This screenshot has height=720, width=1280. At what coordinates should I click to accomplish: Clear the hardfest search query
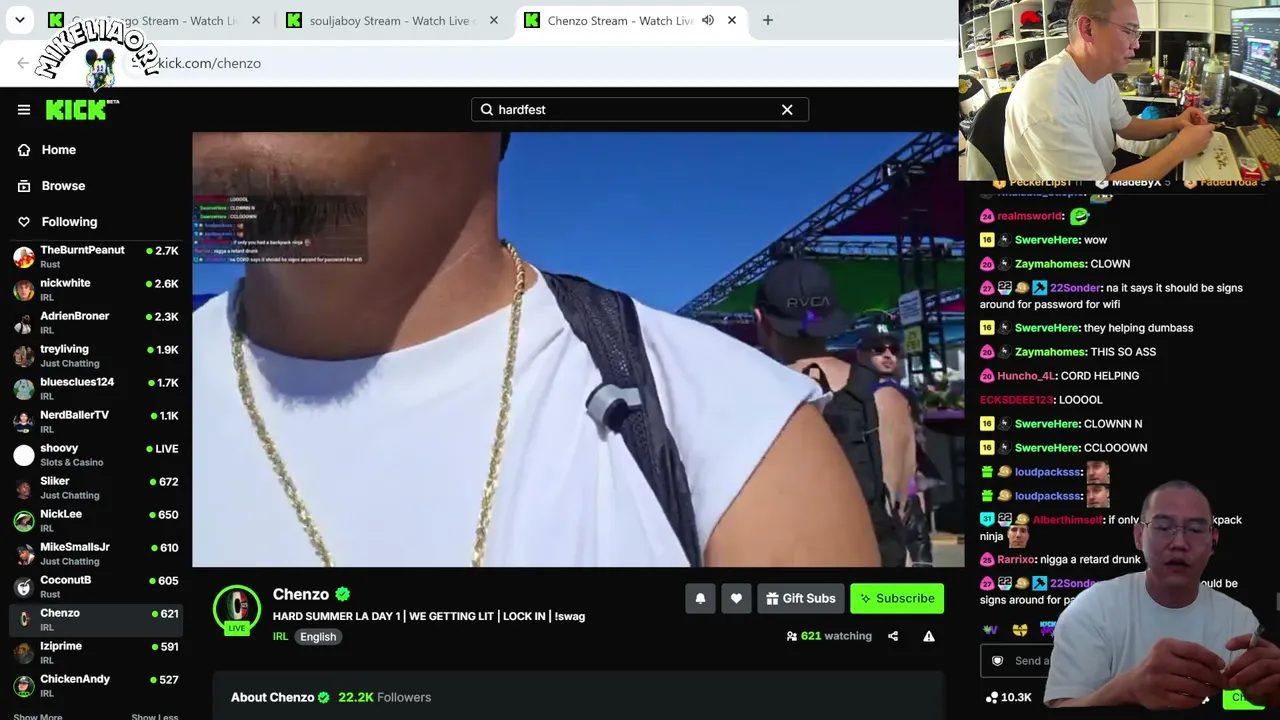point(787,110)
